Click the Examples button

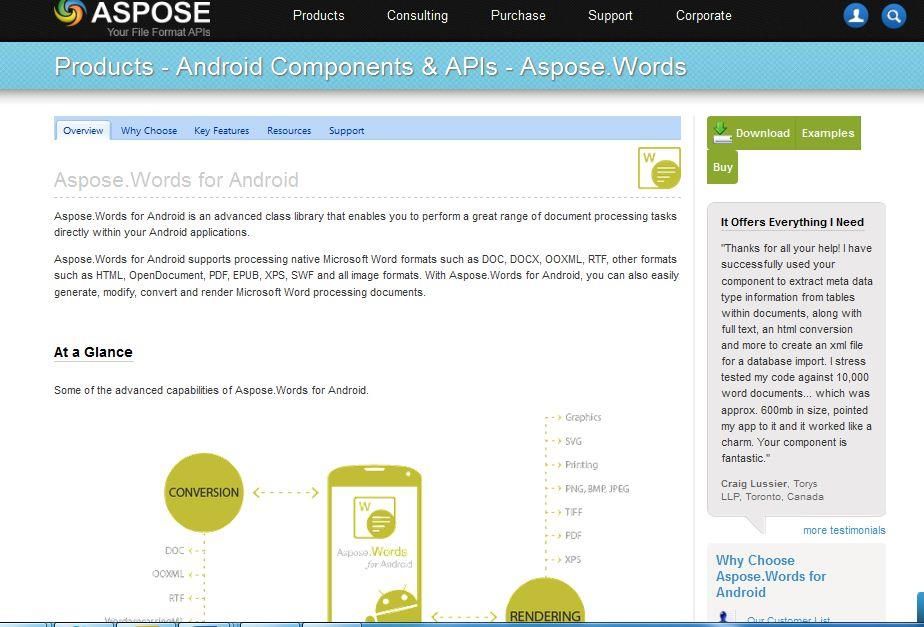[x=827, y=132]
